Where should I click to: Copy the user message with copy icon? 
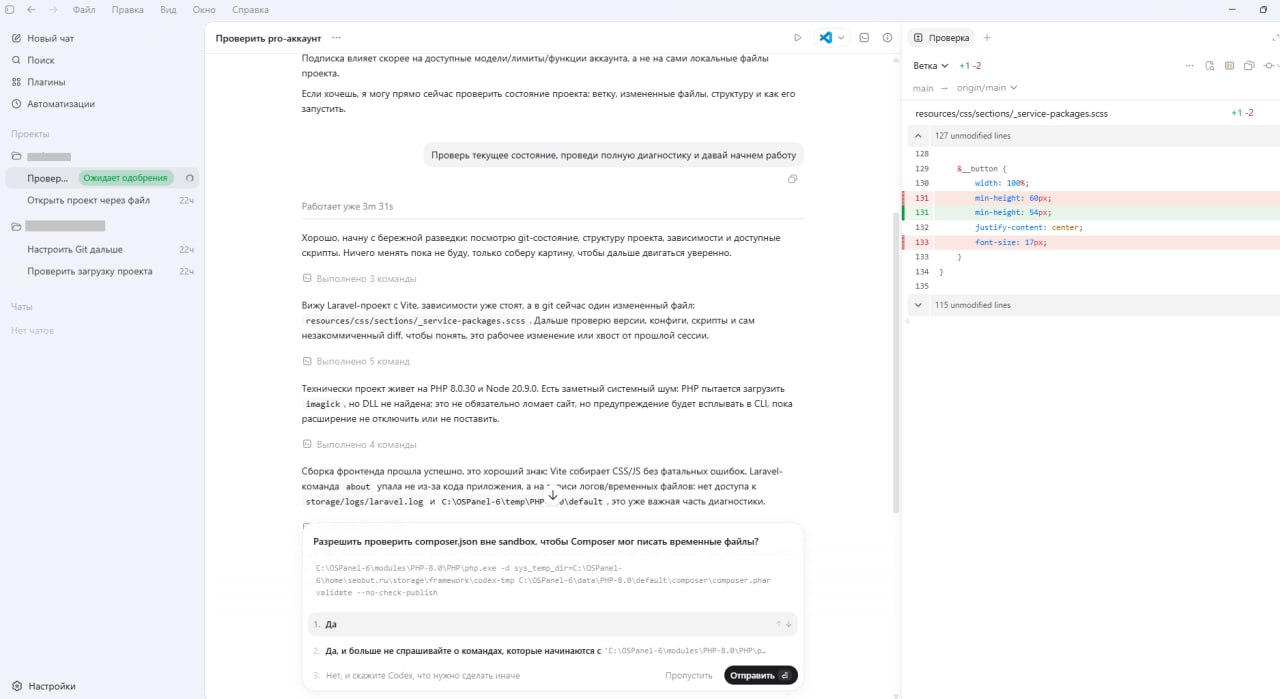tap(793, 179)
